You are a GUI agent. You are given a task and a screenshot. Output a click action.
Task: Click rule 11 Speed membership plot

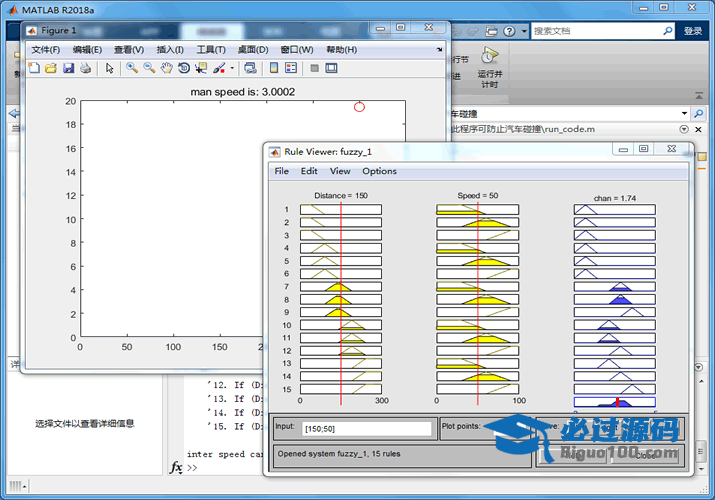[x=477, y=338]
